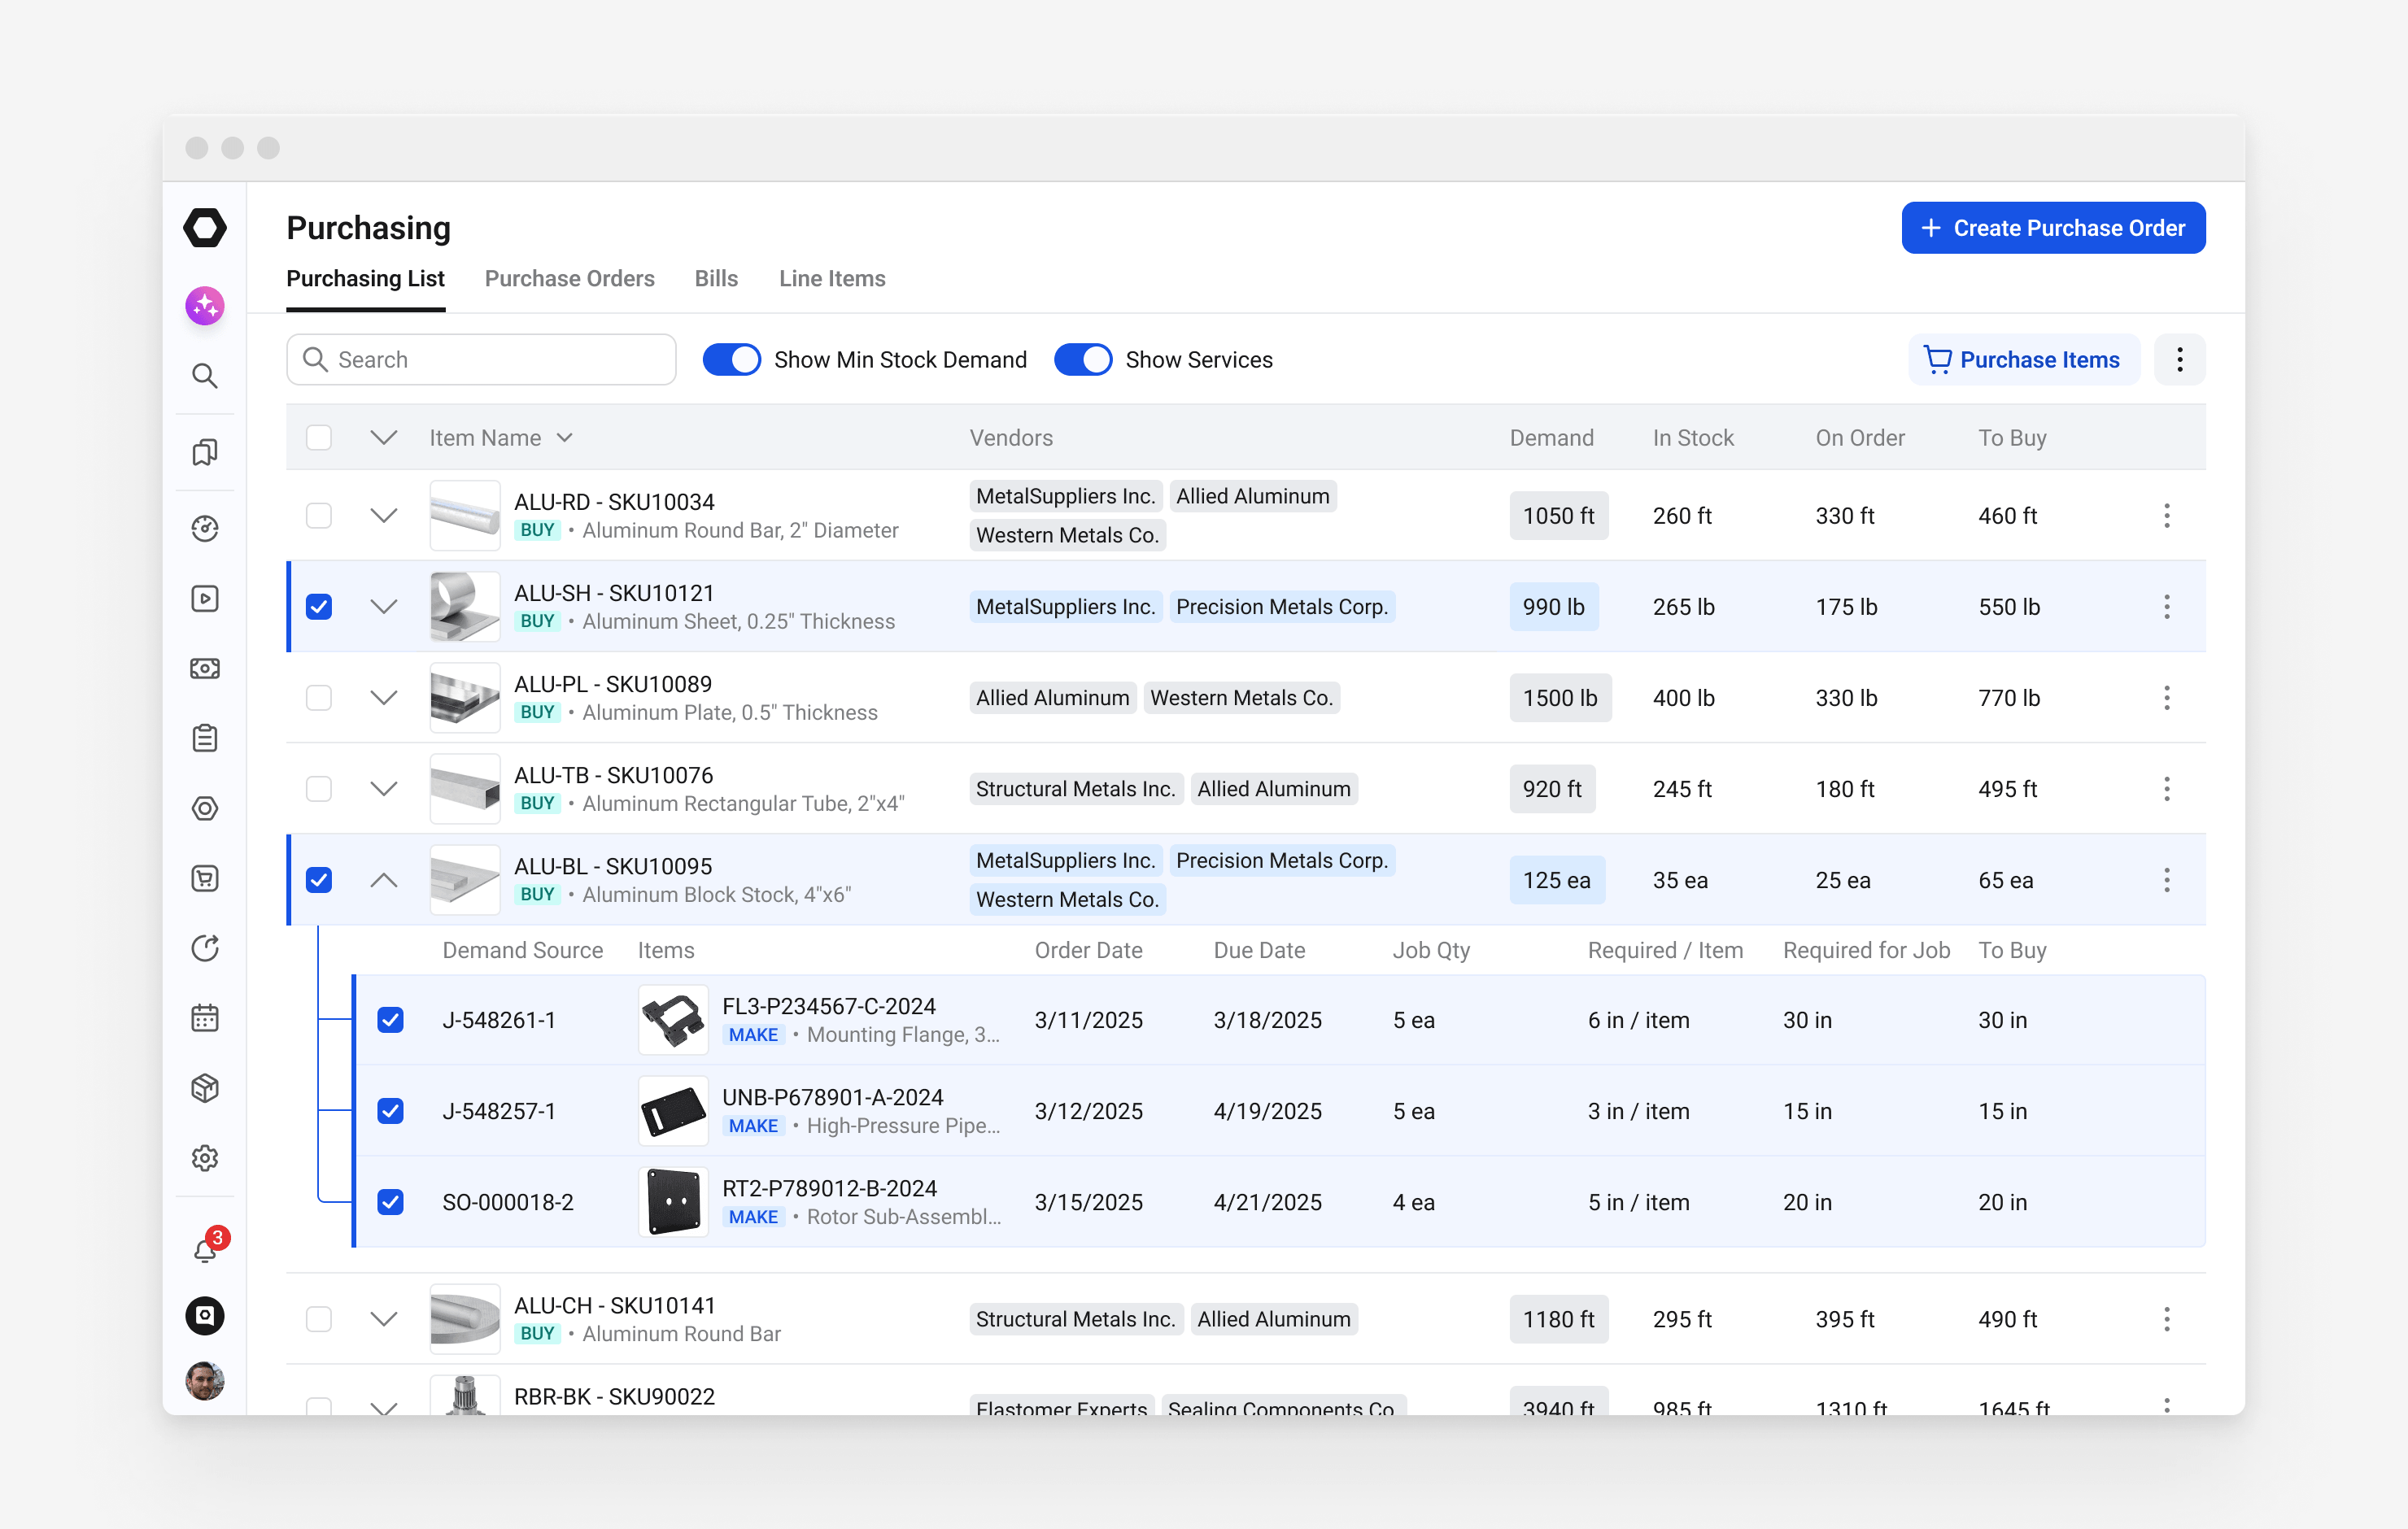This screenshot has height=1529, width=2408.
Task: Click the Purchase Items button
Action: [2023, 360]
